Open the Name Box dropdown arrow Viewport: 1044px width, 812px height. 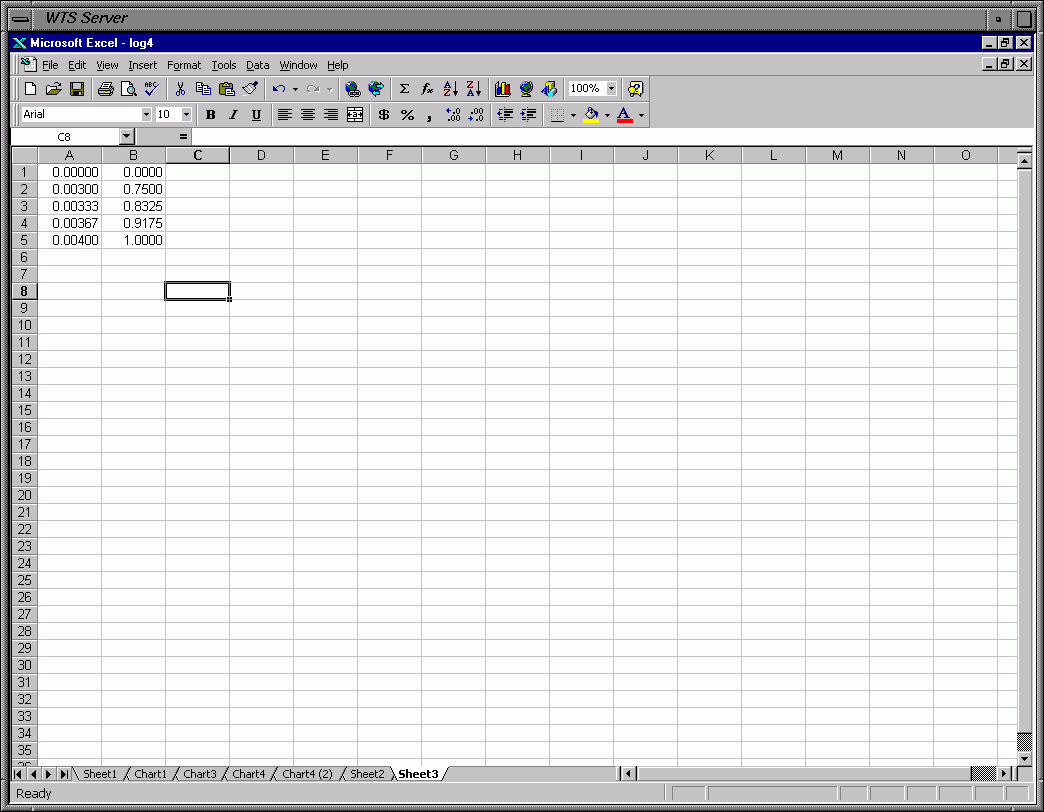pyautogui.click(x=126, y=136)
